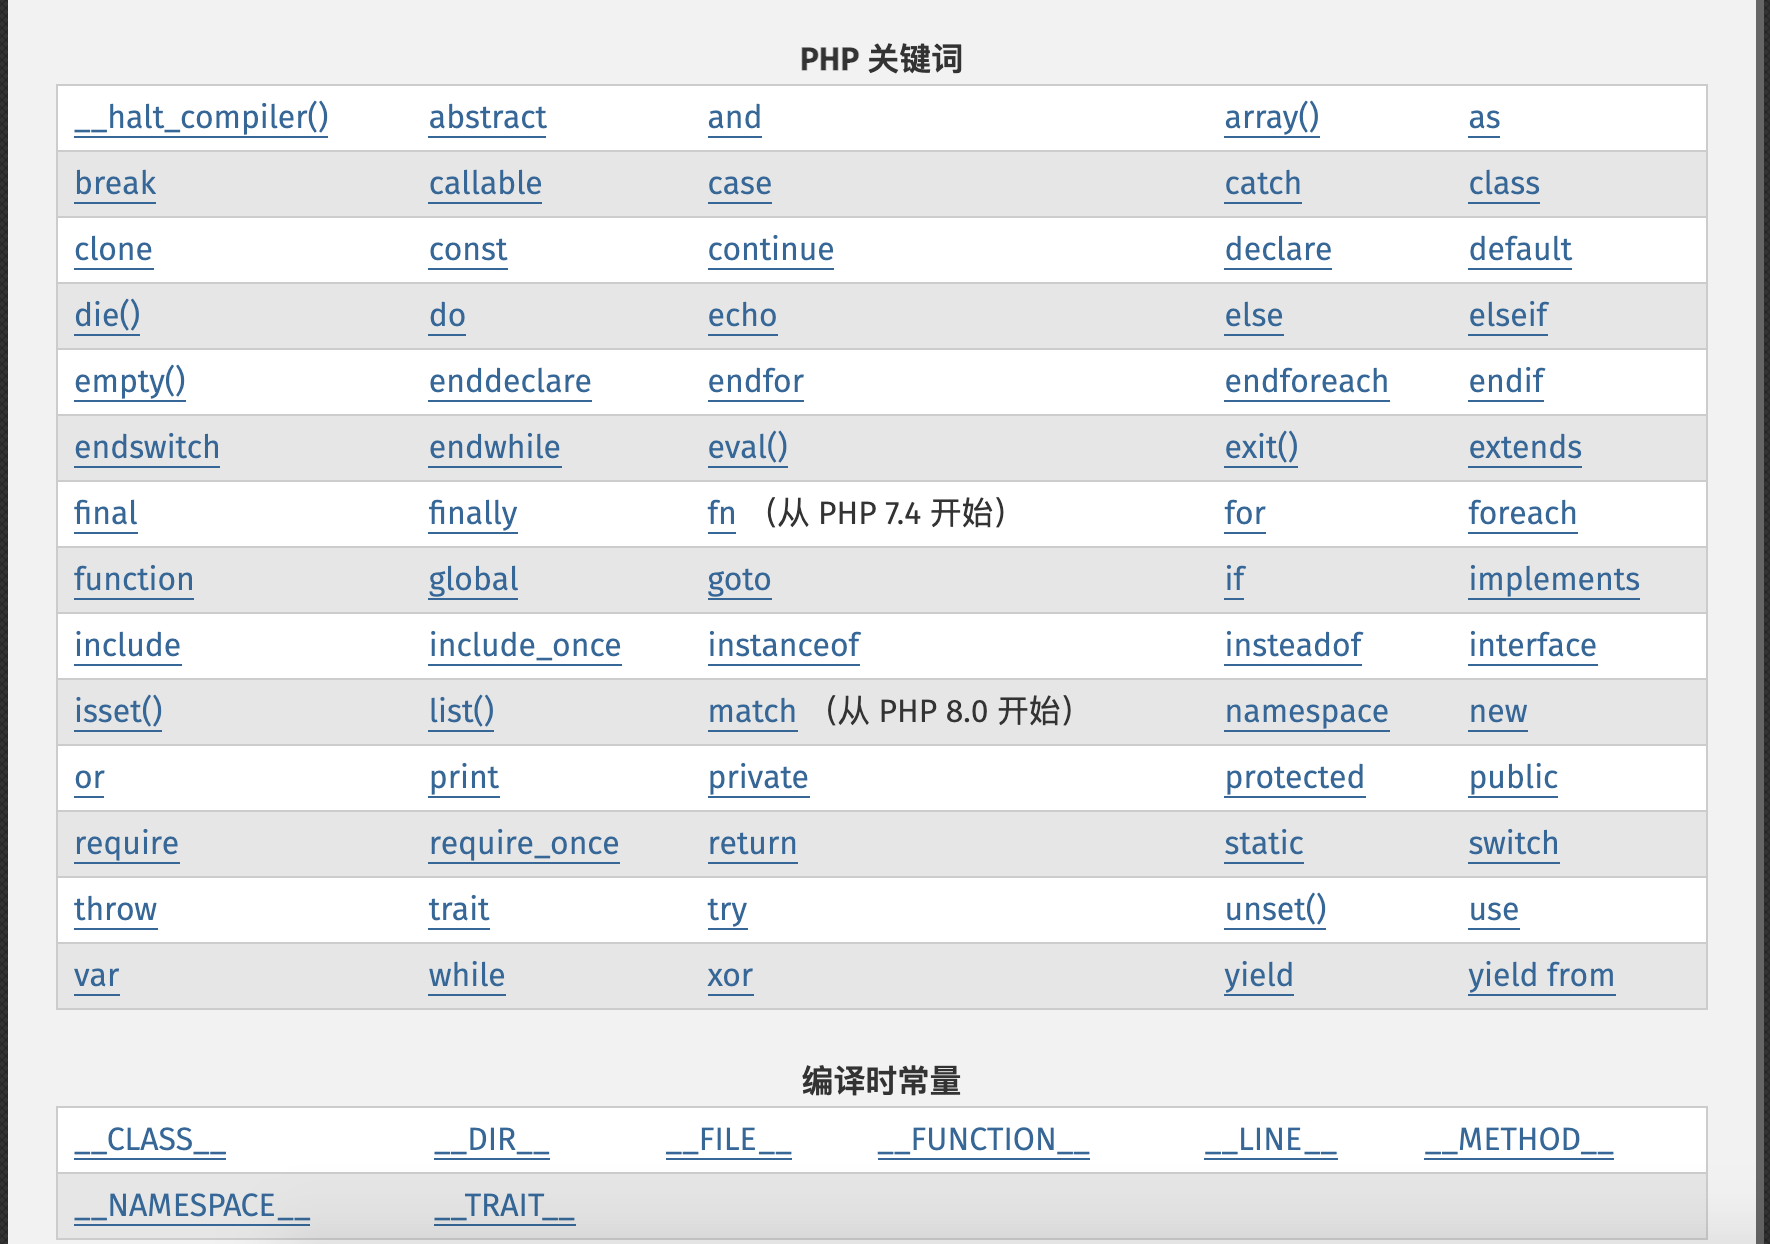Click the default keyword link
This screenshot has width=1770, height=1244.
click(x=1520, y=250)
